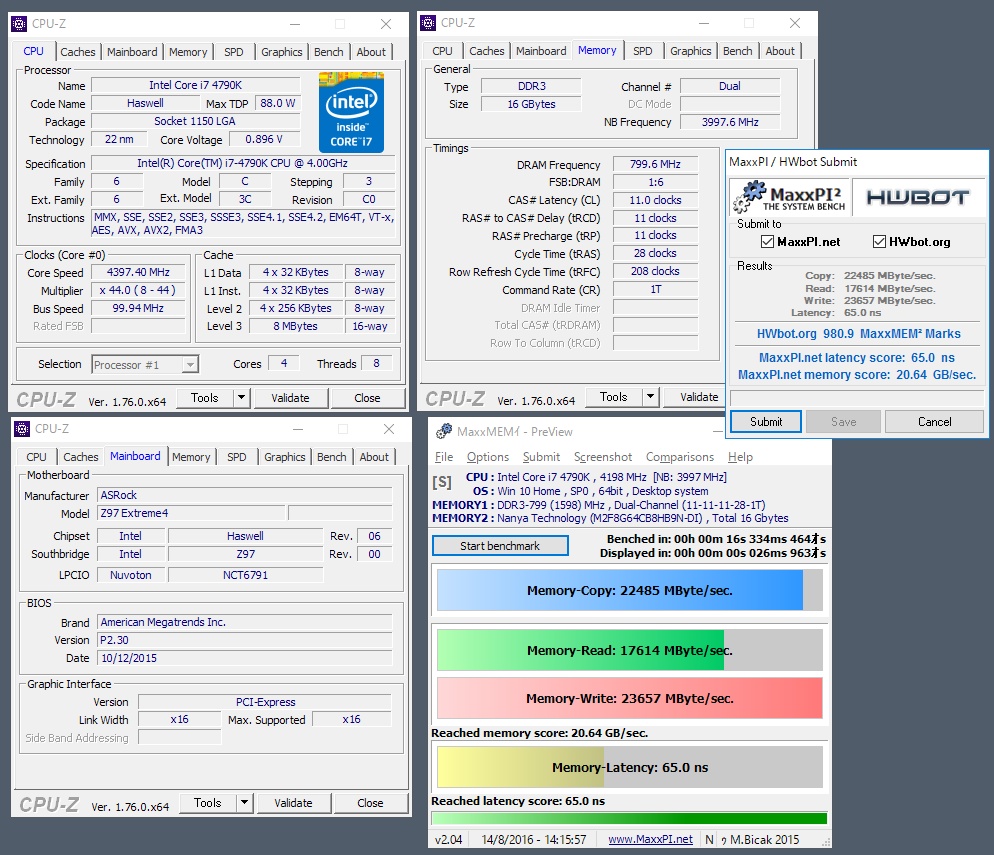994x855 pixels.
Task: Click the [S] badge in MaxxMEM
Action: (x=442, y=483)
